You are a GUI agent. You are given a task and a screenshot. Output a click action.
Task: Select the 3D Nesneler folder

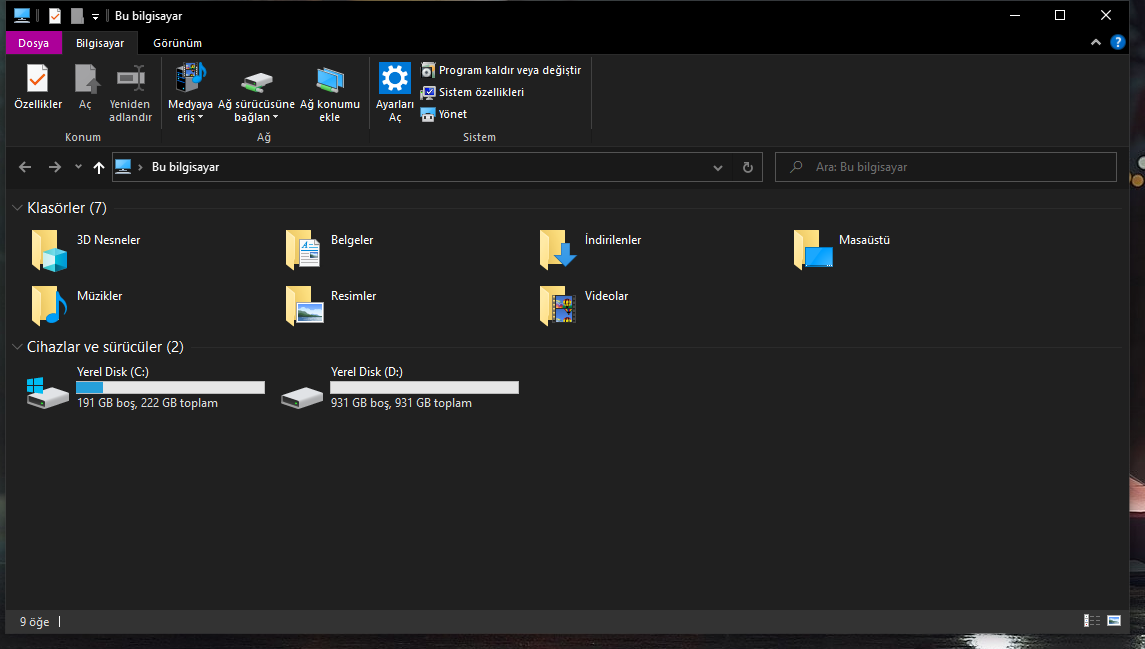pyautogui.click(x=85, y=250)
